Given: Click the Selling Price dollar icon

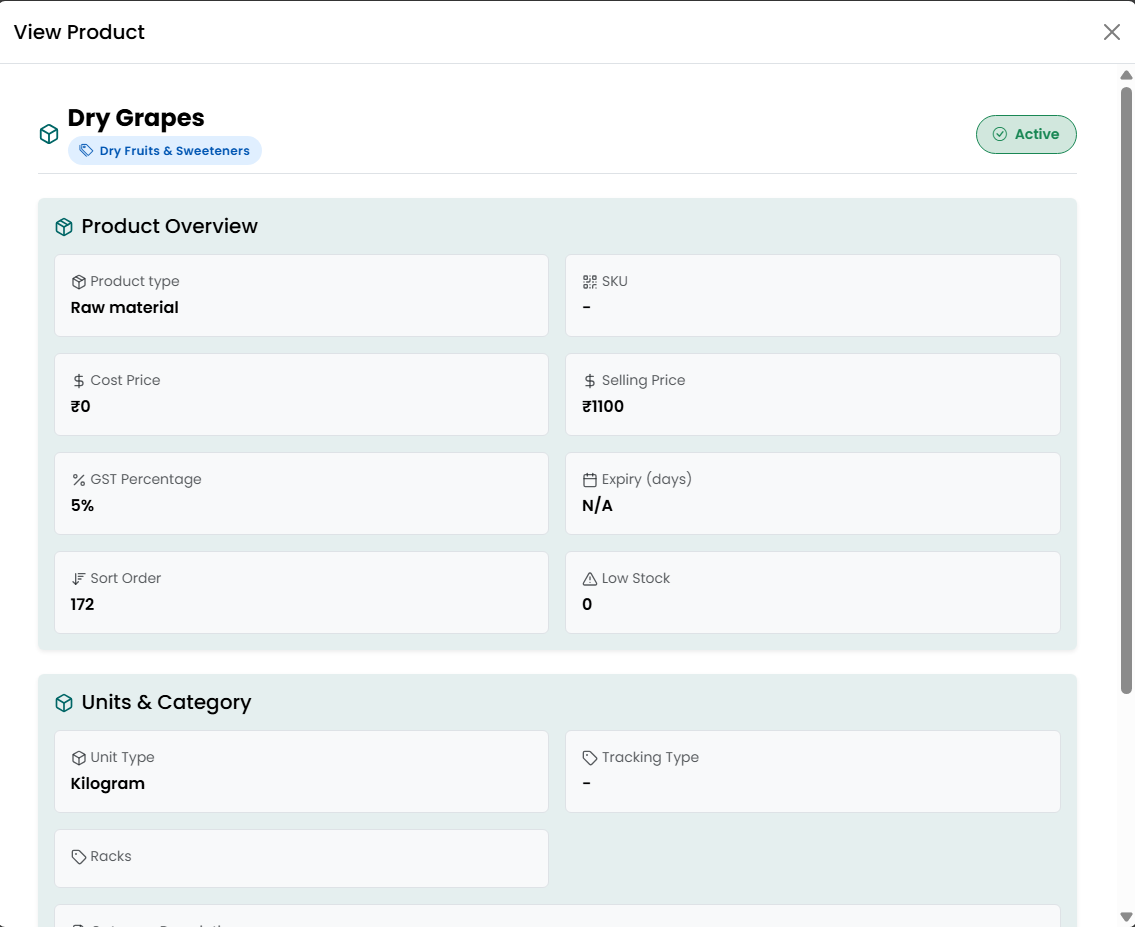Looking at the screenshot, I should click(x=590, y=381).
